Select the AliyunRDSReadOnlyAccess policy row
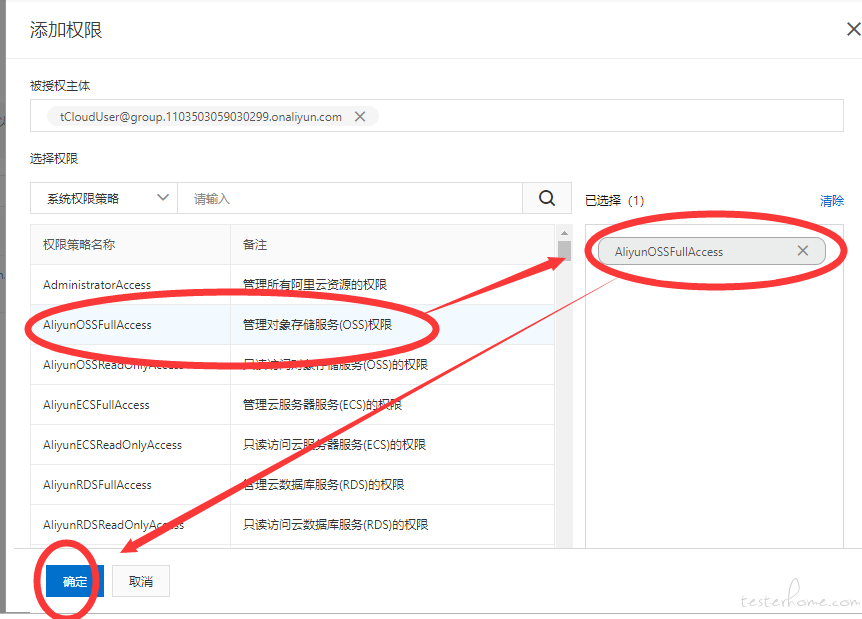862x619 pixels. point(292,525)
